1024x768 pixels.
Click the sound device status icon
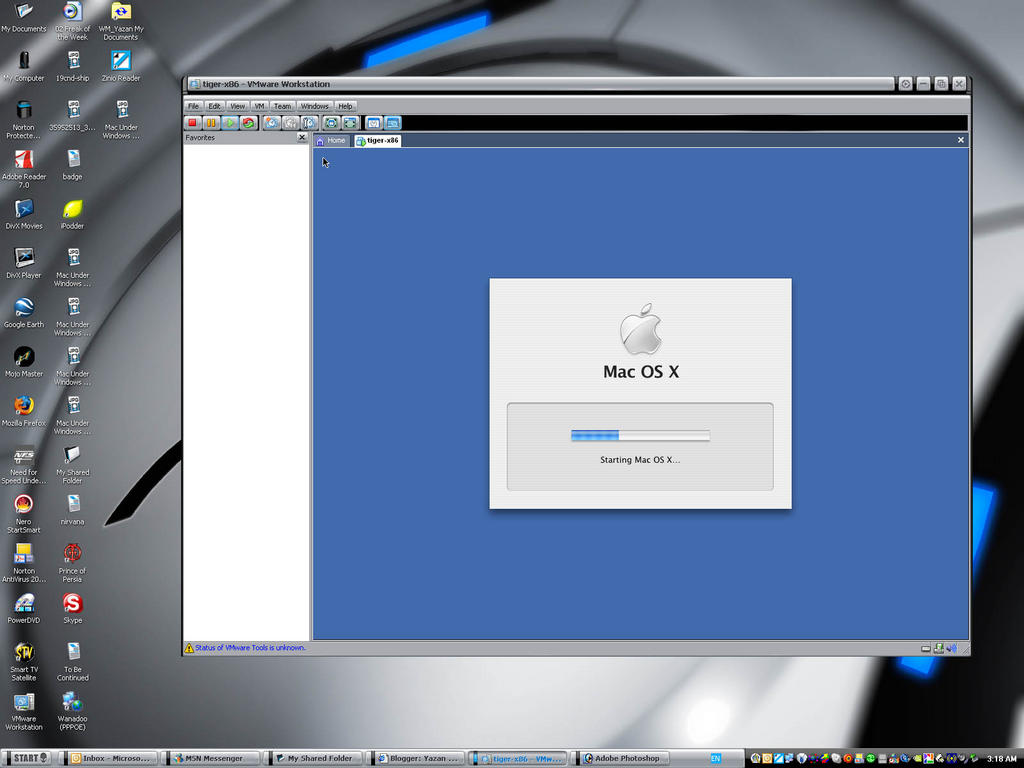[951, 648]
